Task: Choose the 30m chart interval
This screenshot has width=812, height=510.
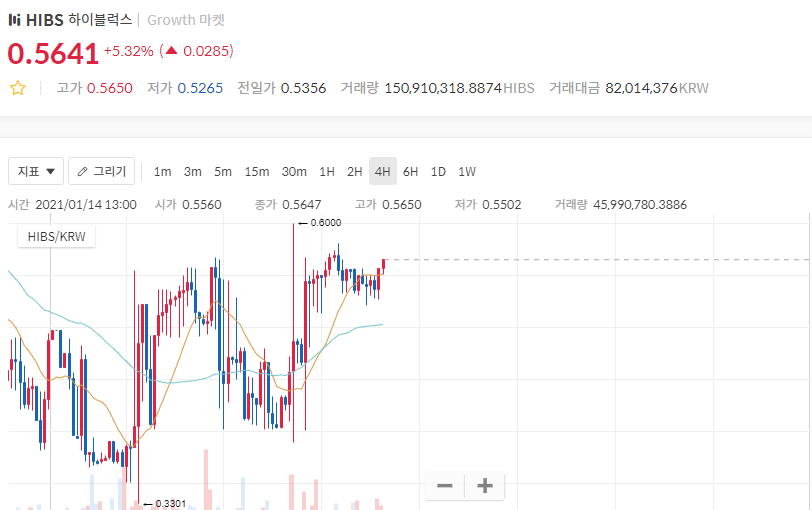Action: click(x=294, y=171)
